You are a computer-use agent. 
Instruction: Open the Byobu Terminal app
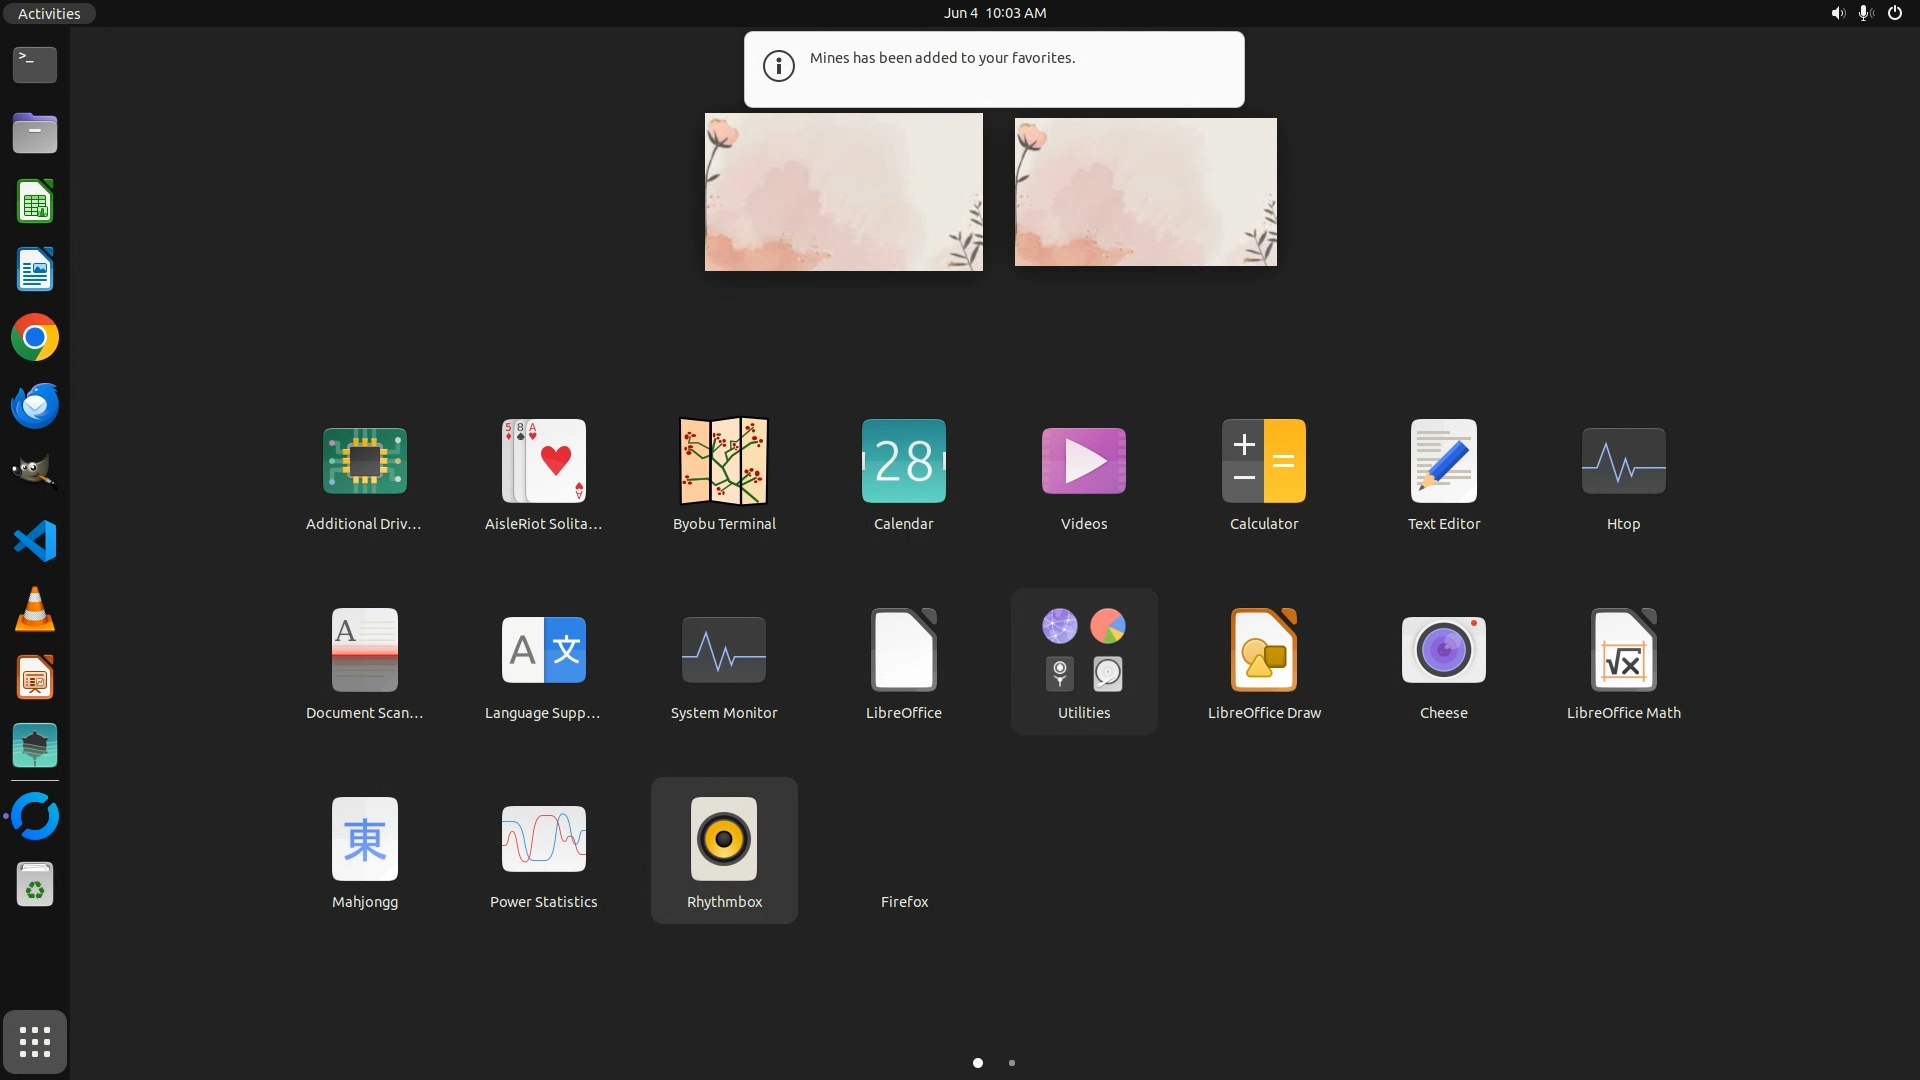724,462
